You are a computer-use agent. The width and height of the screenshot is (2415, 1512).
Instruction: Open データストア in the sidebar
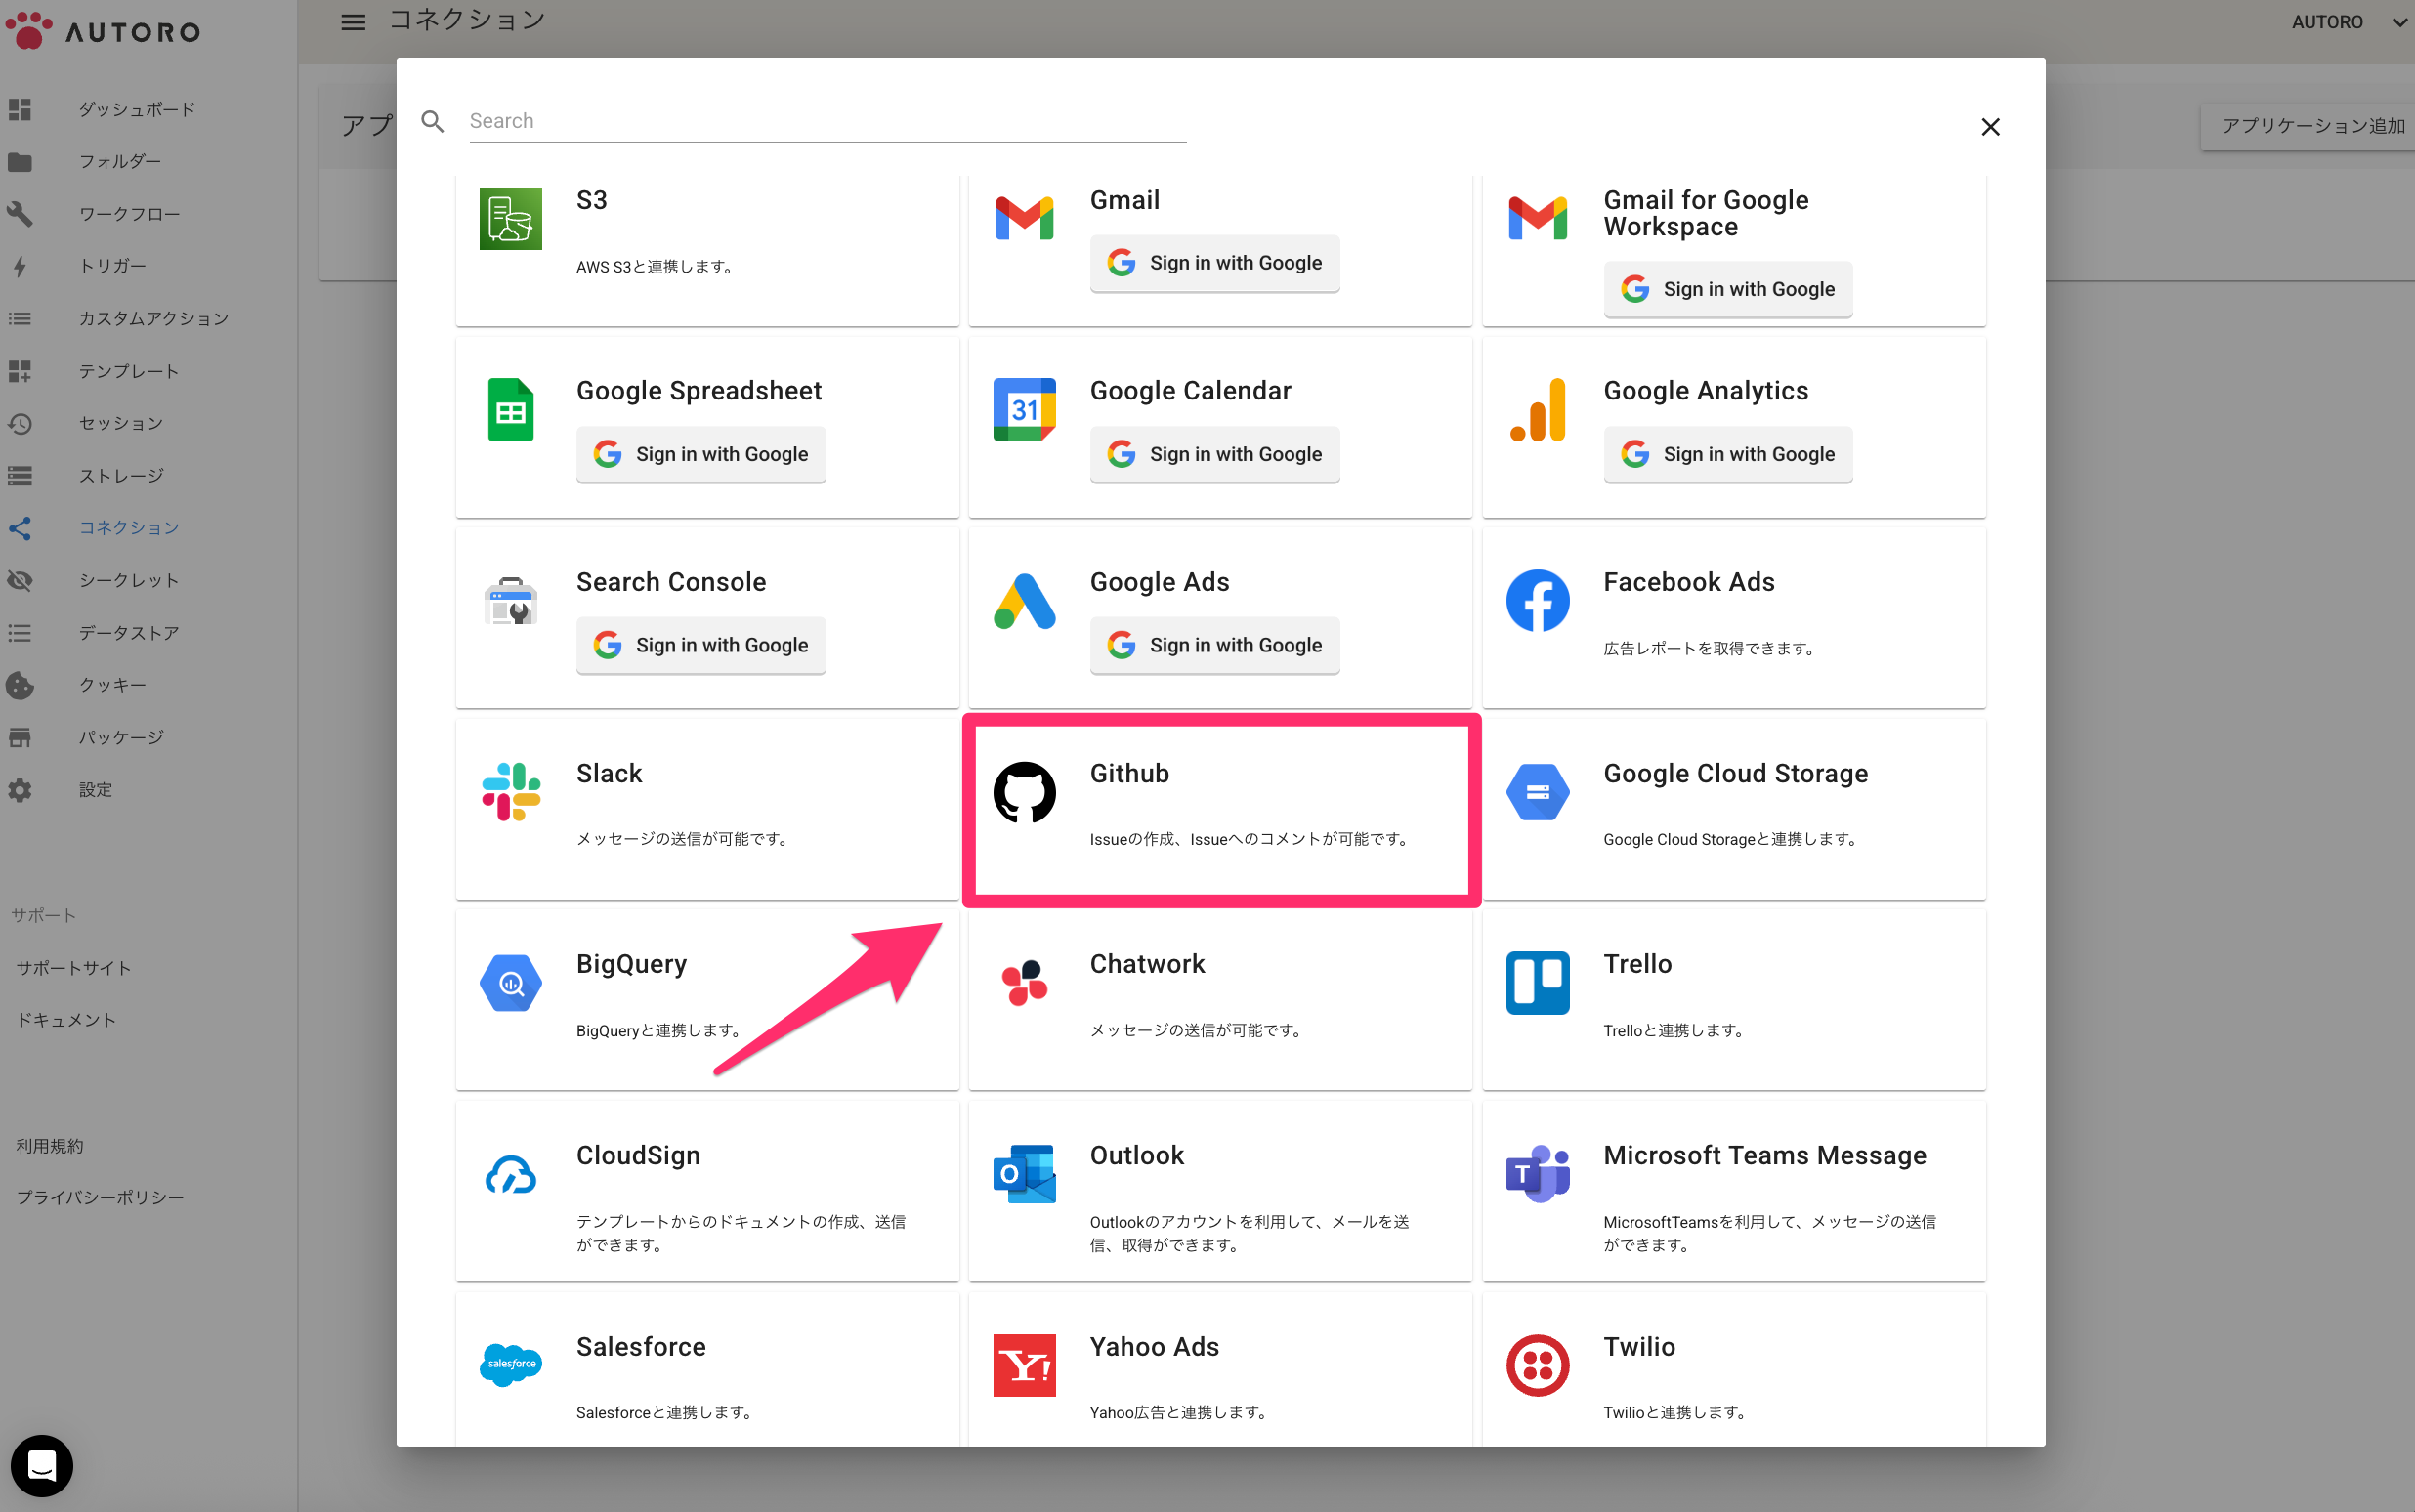pyautogui.click(x=129, y=632)
